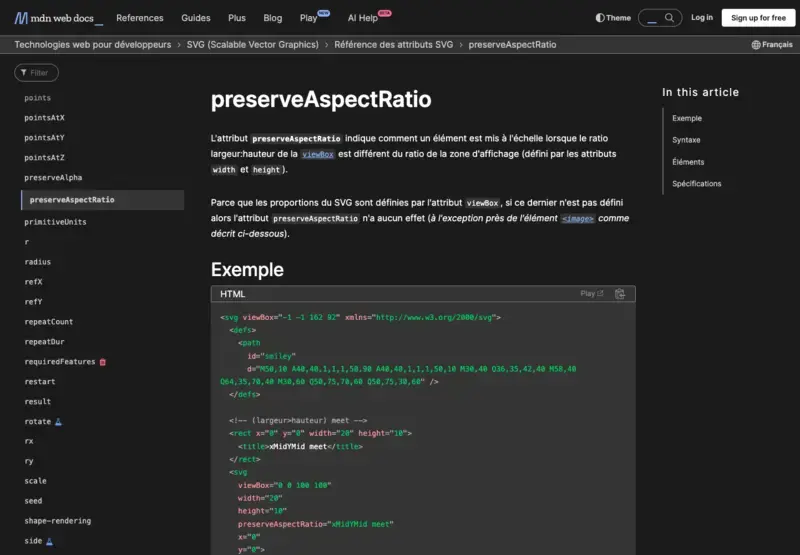
Task: Select pointsAtX in the sidebar
Action: point(44,118)
